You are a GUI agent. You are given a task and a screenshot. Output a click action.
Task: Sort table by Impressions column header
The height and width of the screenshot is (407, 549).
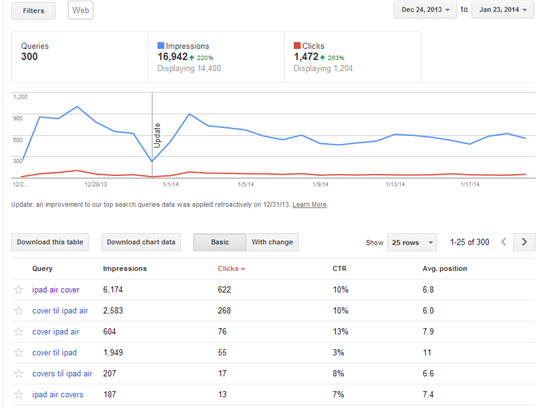[125, 269]
